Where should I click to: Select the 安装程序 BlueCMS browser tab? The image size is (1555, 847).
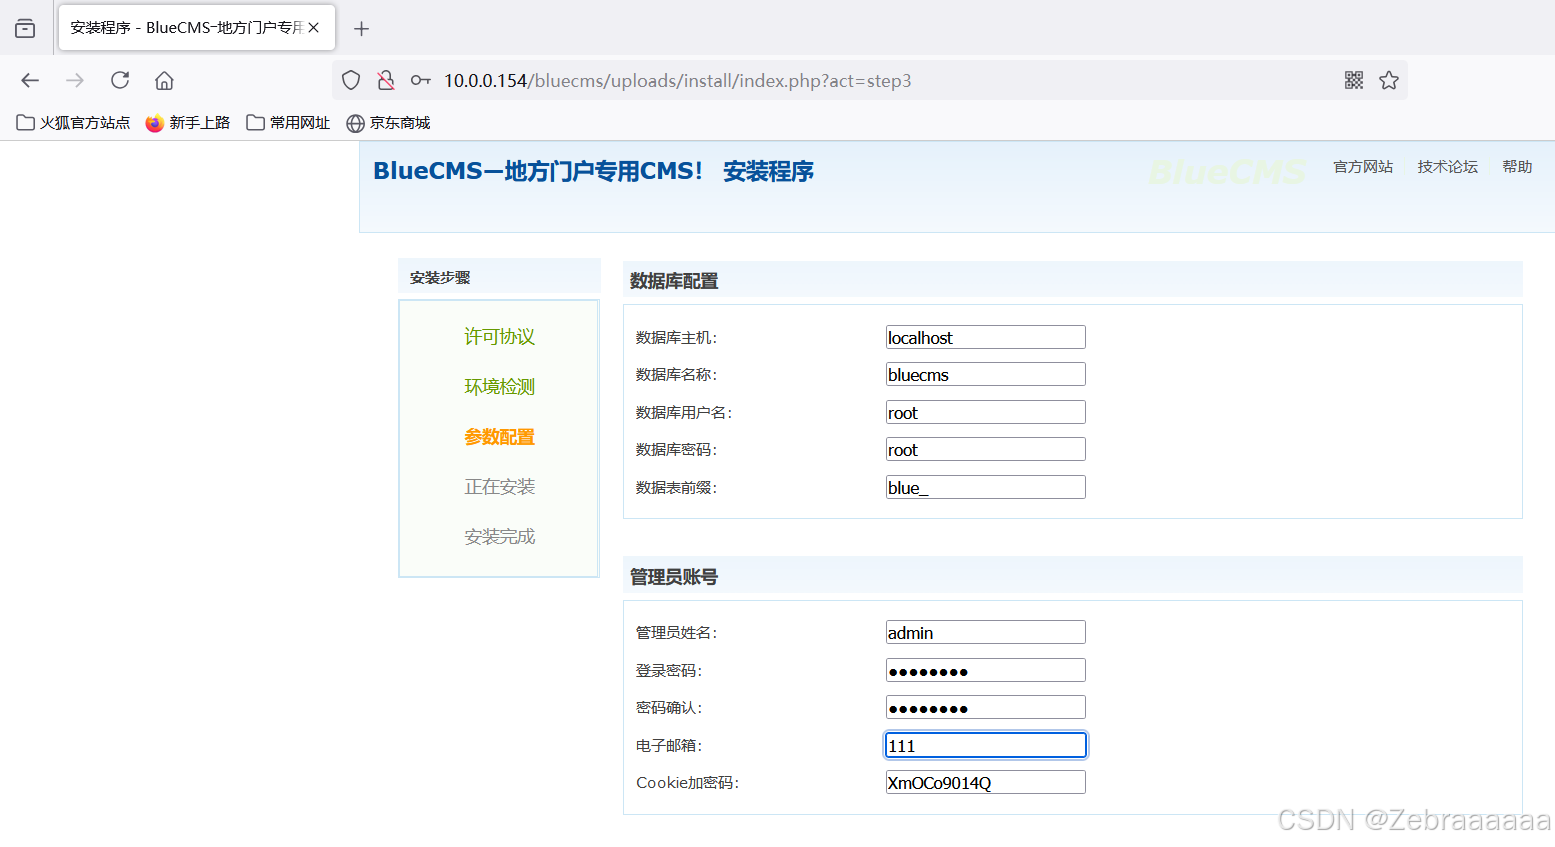(197, 28)
